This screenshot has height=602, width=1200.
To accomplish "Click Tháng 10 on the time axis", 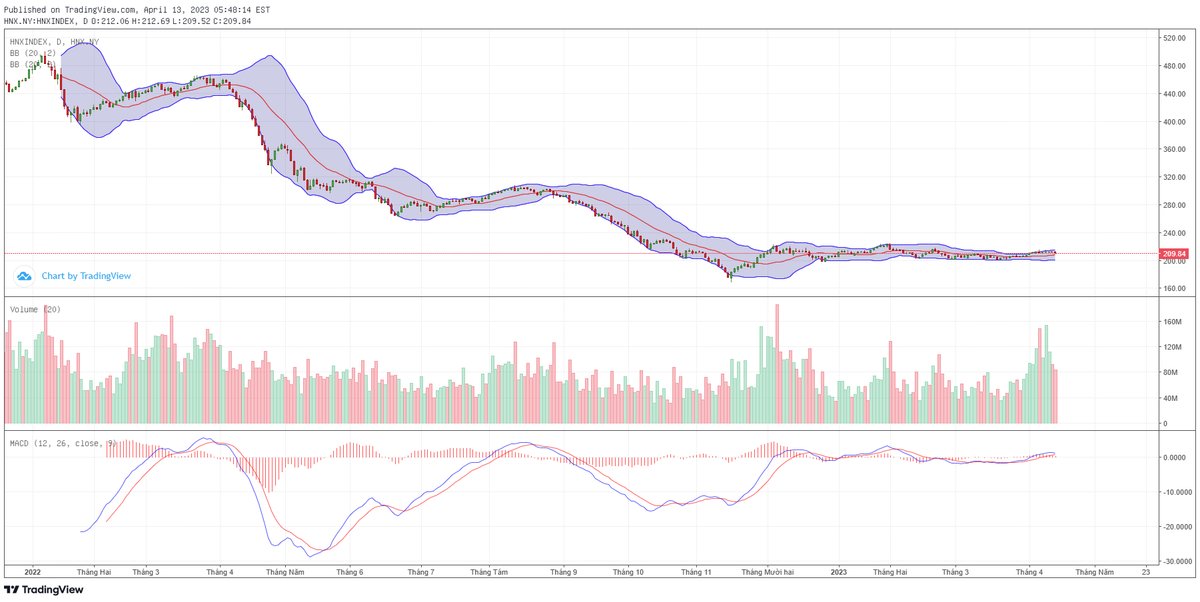I will coord(628,573).
